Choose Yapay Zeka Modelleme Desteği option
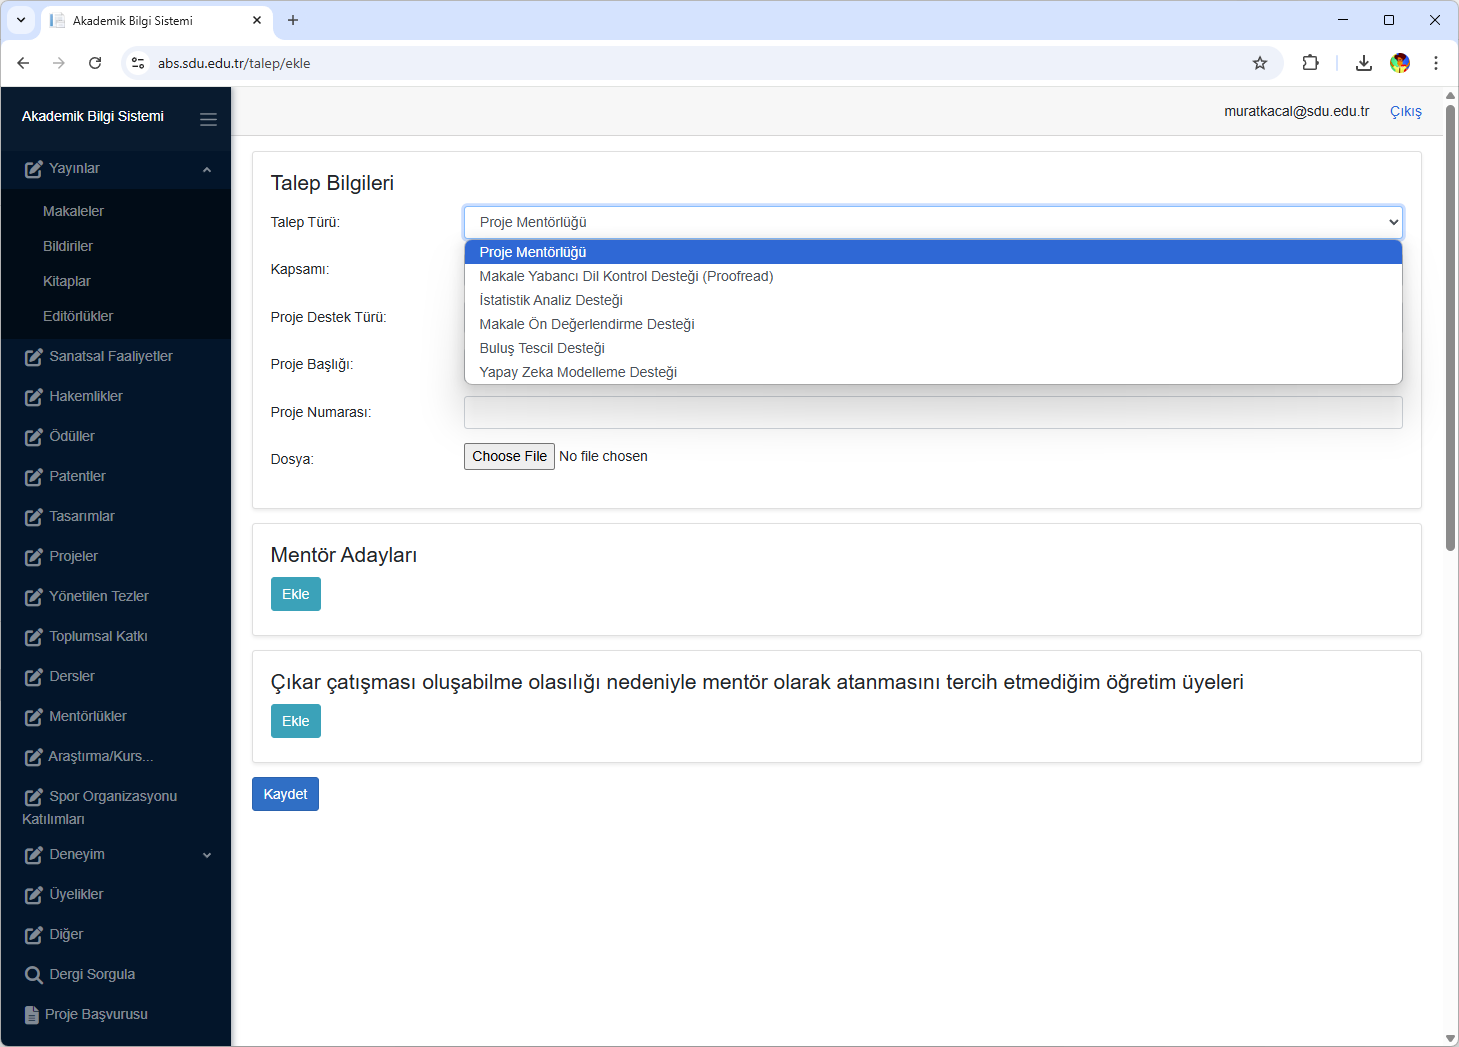1459x1047 pixels. pyautogui.click(x=578, y=372)
